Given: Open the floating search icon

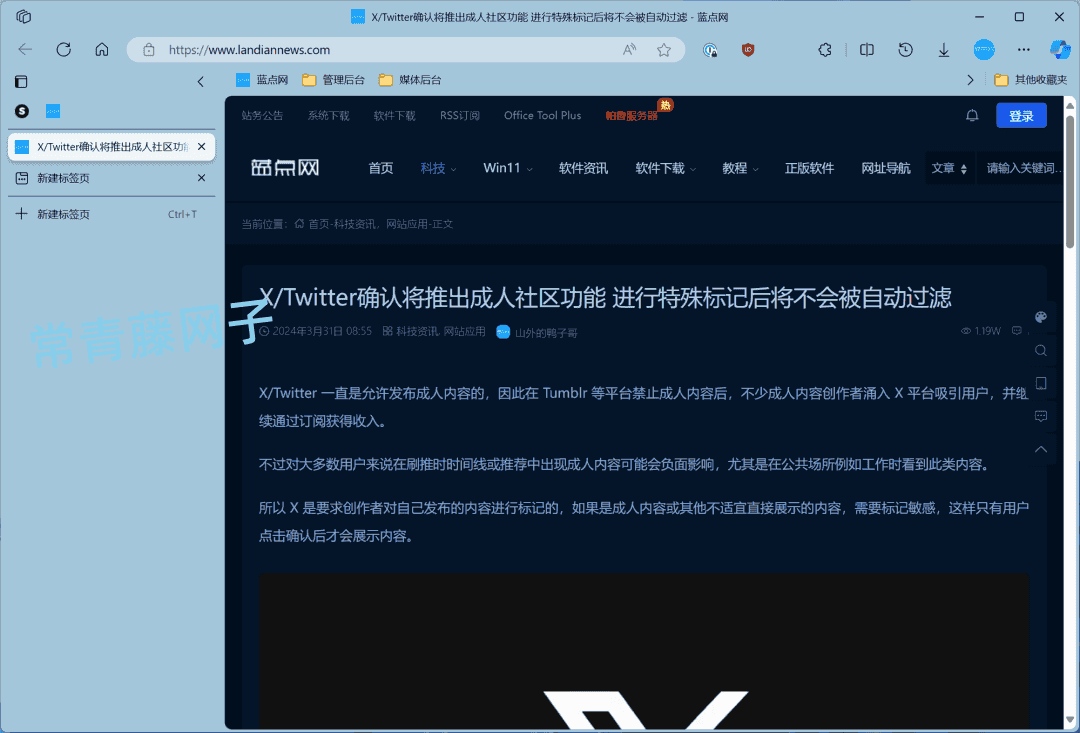Looking at the screenshot, I should [1041, 350].
